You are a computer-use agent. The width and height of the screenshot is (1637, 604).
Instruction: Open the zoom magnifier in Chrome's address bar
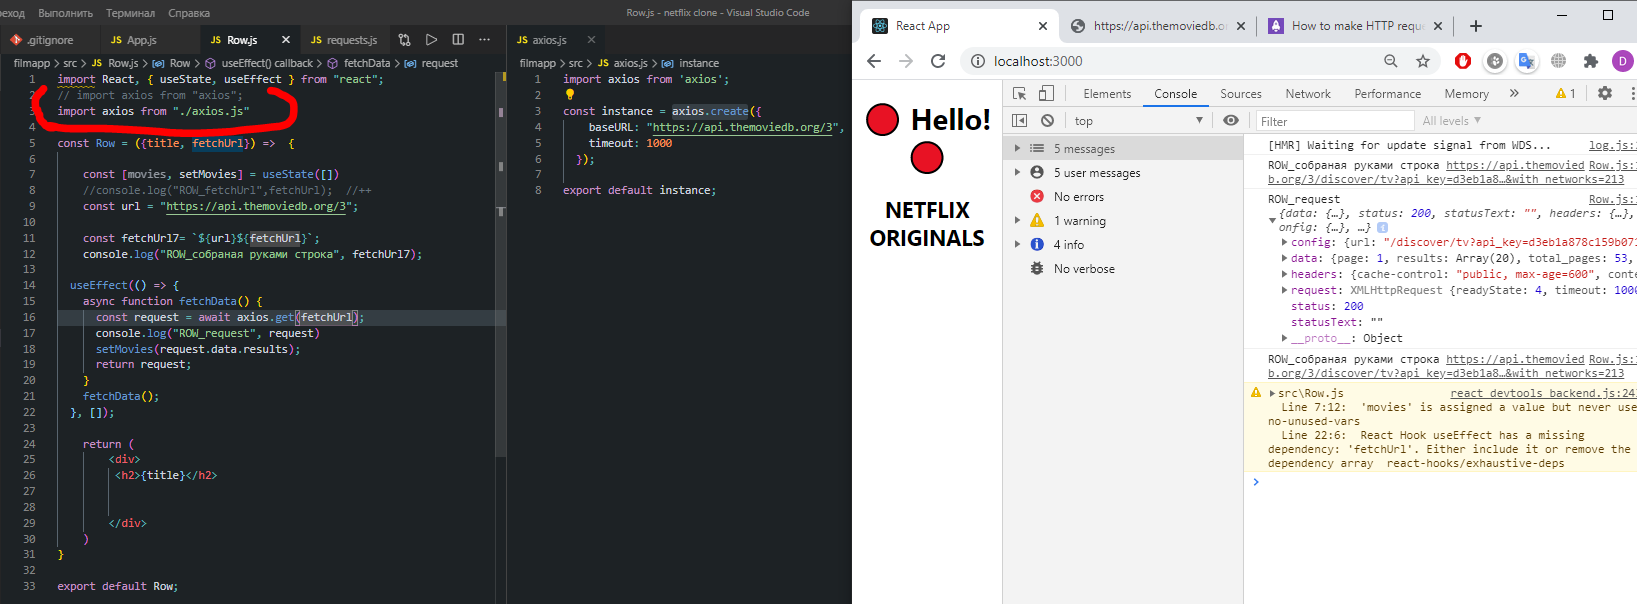(x=1391, y=61)
